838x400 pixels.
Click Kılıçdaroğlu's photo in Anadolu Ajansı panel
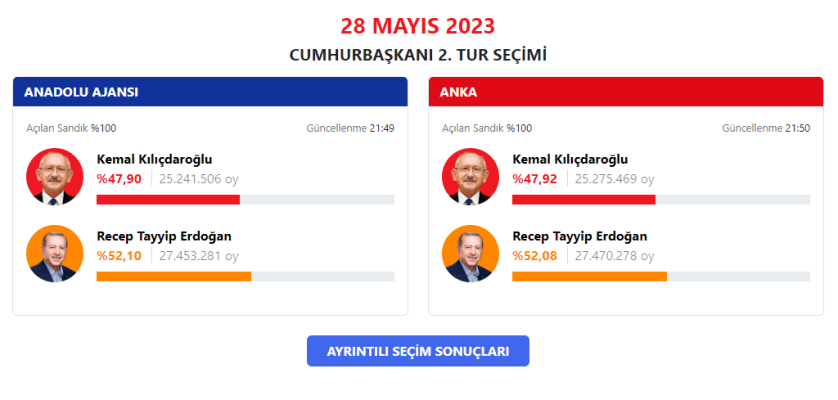coord(55,176)
